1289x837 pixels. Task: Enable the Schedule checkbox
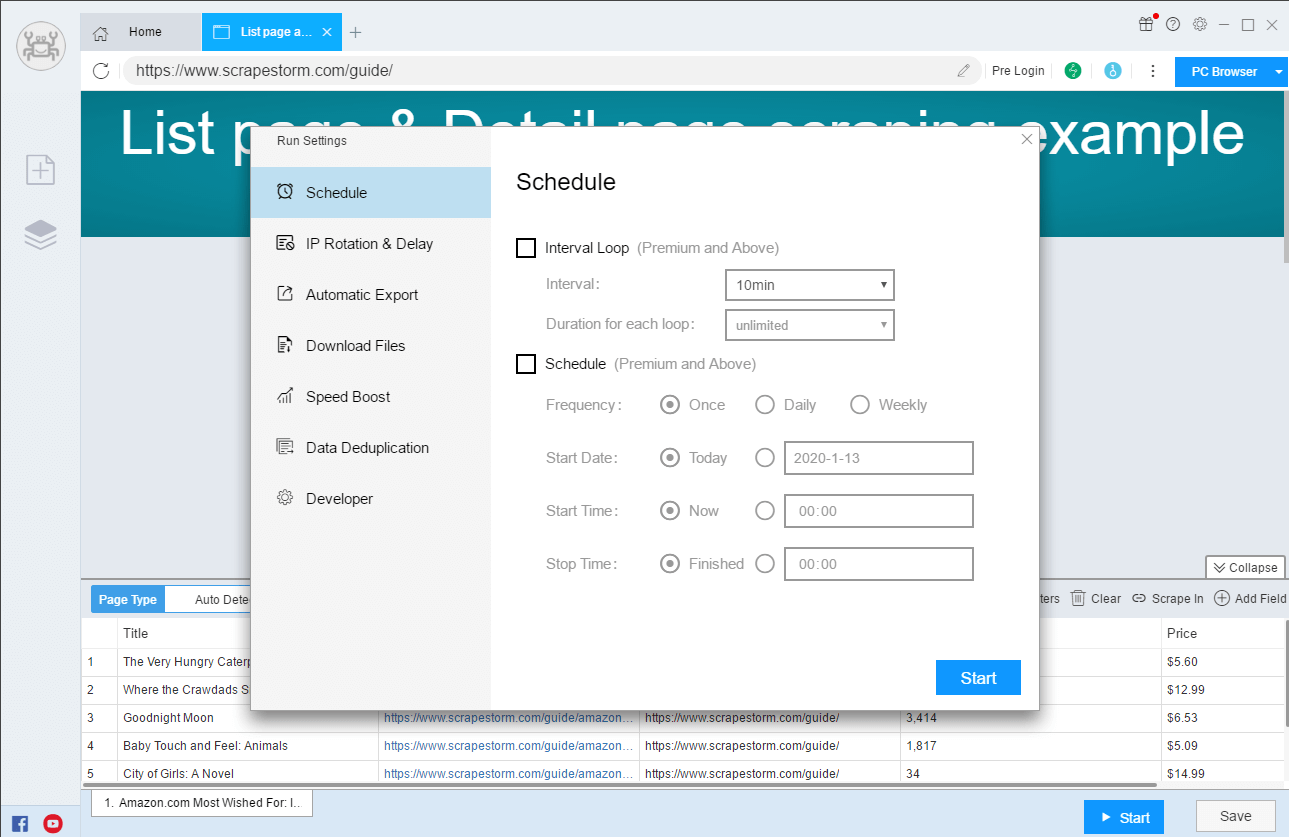click(x=526, y=364)
